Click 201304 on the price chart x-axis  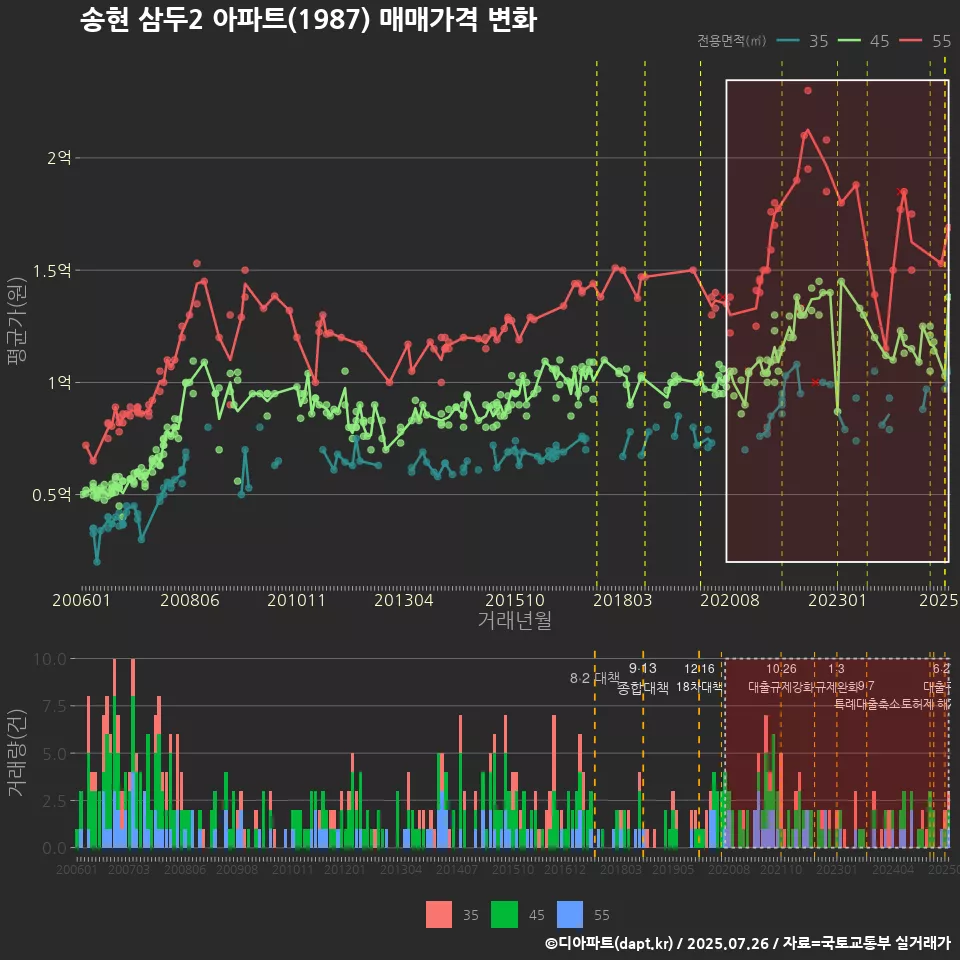click(x=403, y=600)
